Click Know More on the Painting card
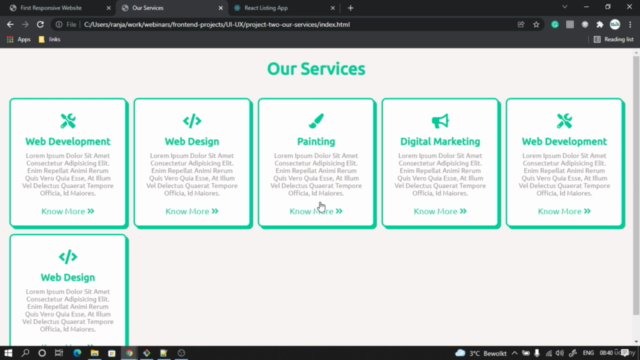Screen dimensions: 640x360 coord(316,211)
